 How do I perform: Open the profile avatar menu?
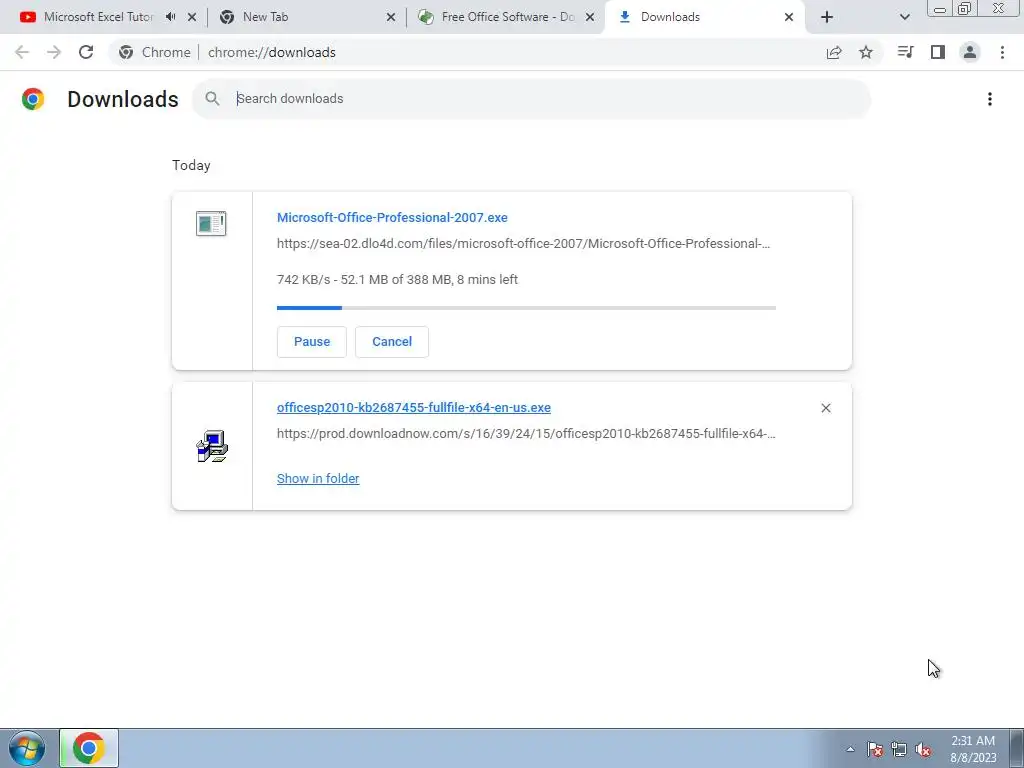point(970,52)
